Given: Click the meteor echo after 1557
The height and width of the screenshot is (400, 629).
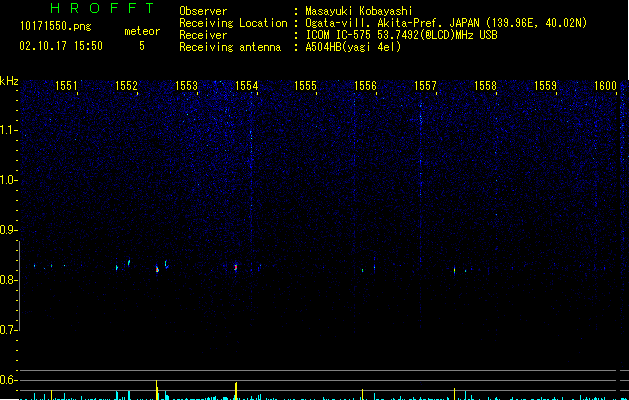Looking at the screenshot, I should (x=455, y=270).
